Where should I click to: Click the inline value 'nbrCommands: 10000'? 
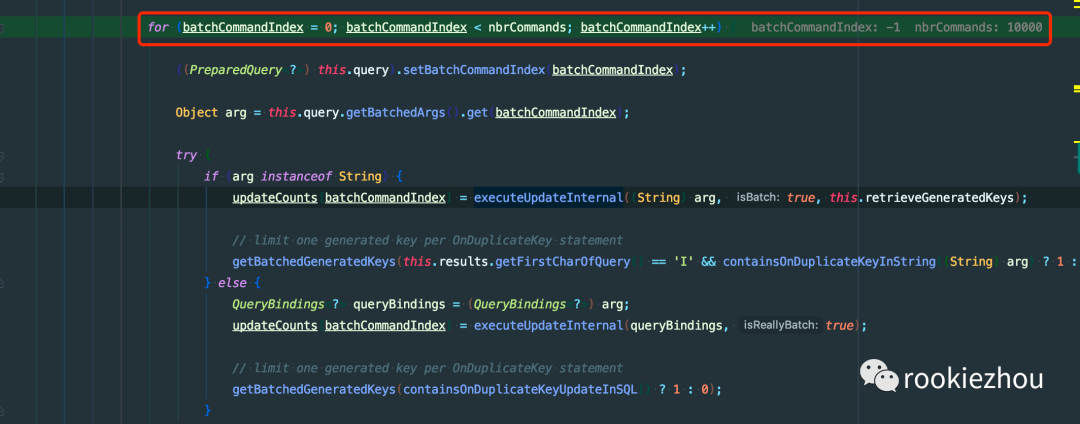pos(978,28)
